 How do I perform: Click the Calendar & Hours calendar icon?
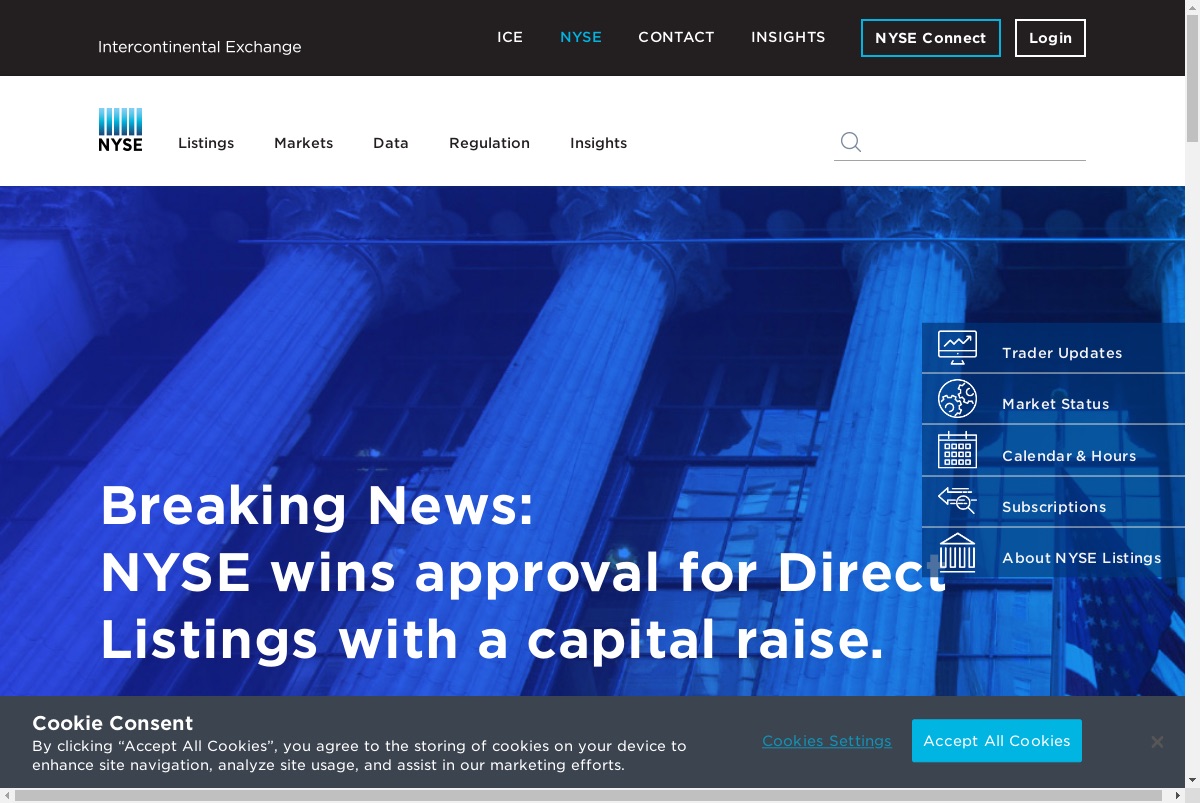pos(957,450)
